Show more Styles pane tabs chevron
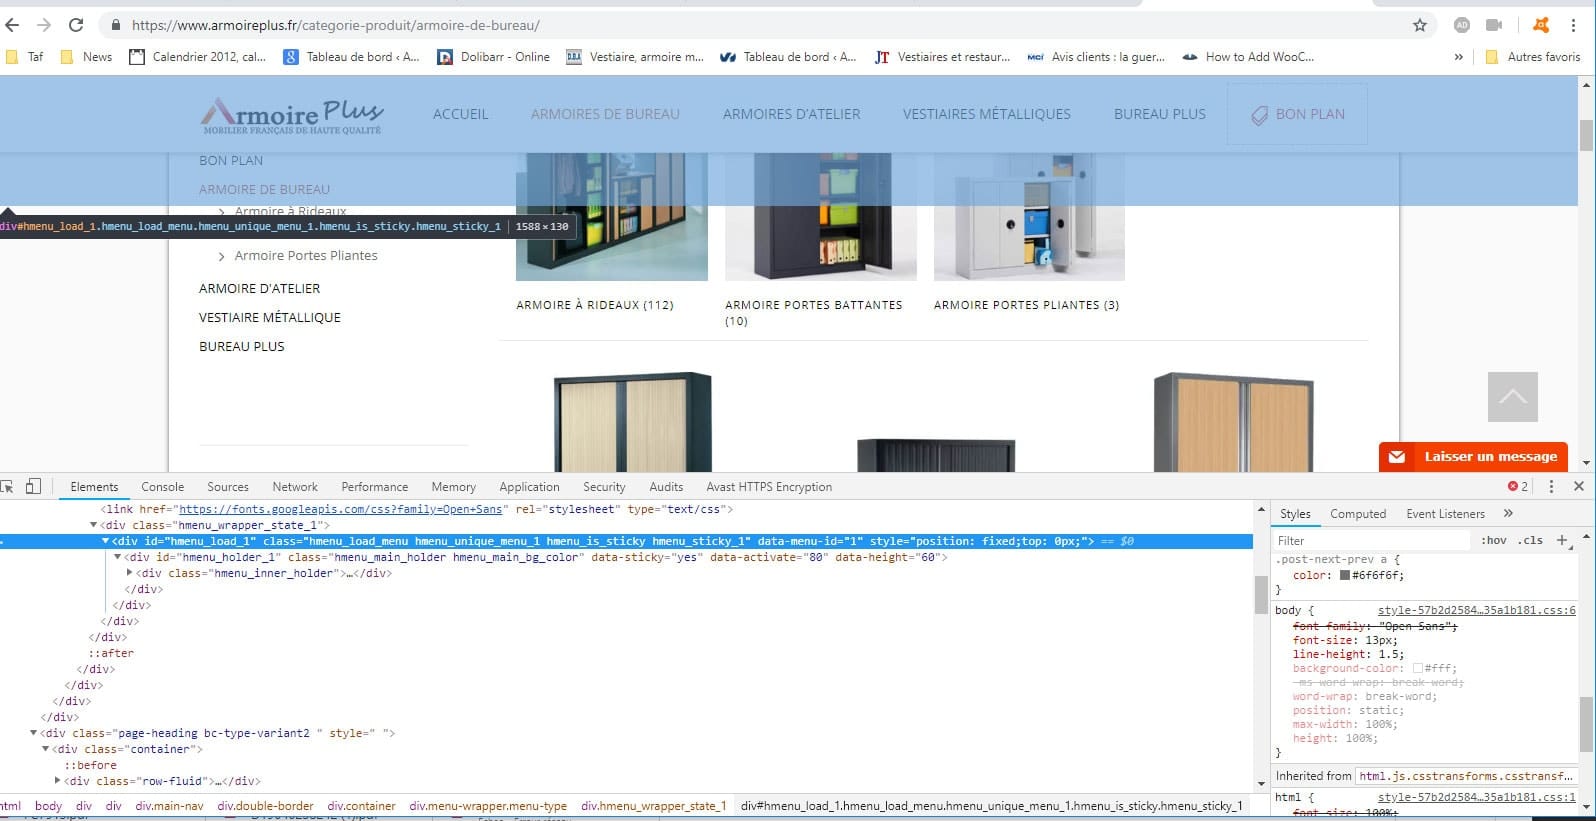Image resolution: width=1596 pixels, height=821 pixels. coord(1508,514)
